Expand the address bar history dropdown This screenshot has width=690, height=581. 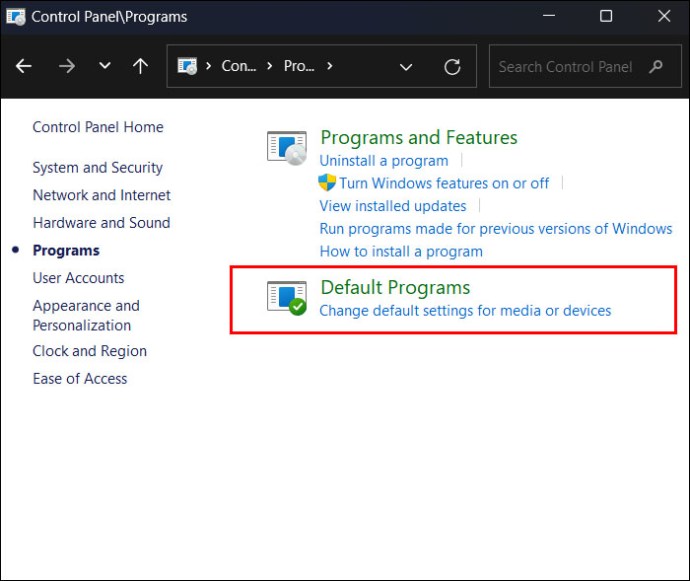pyautogui.click(x=406, y=67)
